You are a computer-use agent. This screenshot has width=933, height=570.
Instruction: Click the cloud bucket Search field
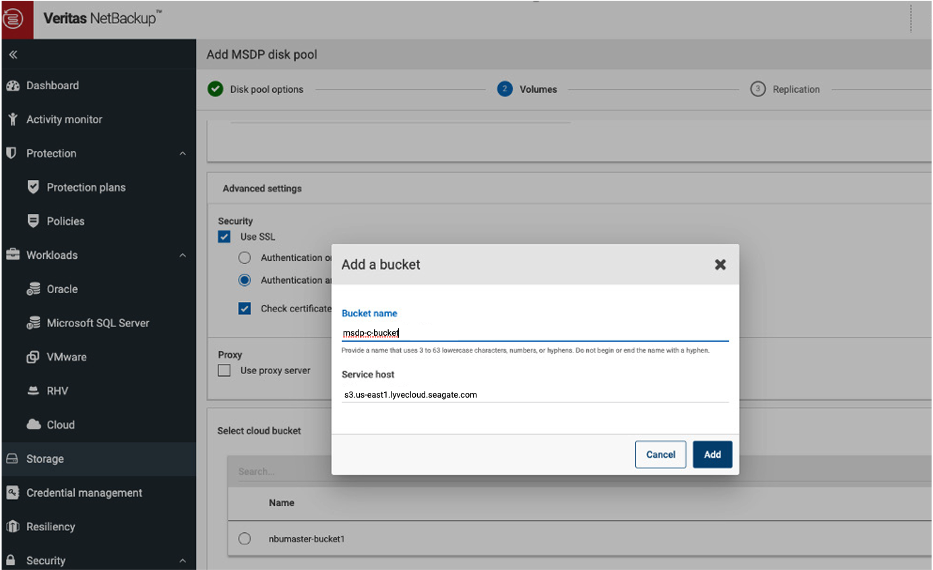tap(577, 471)
